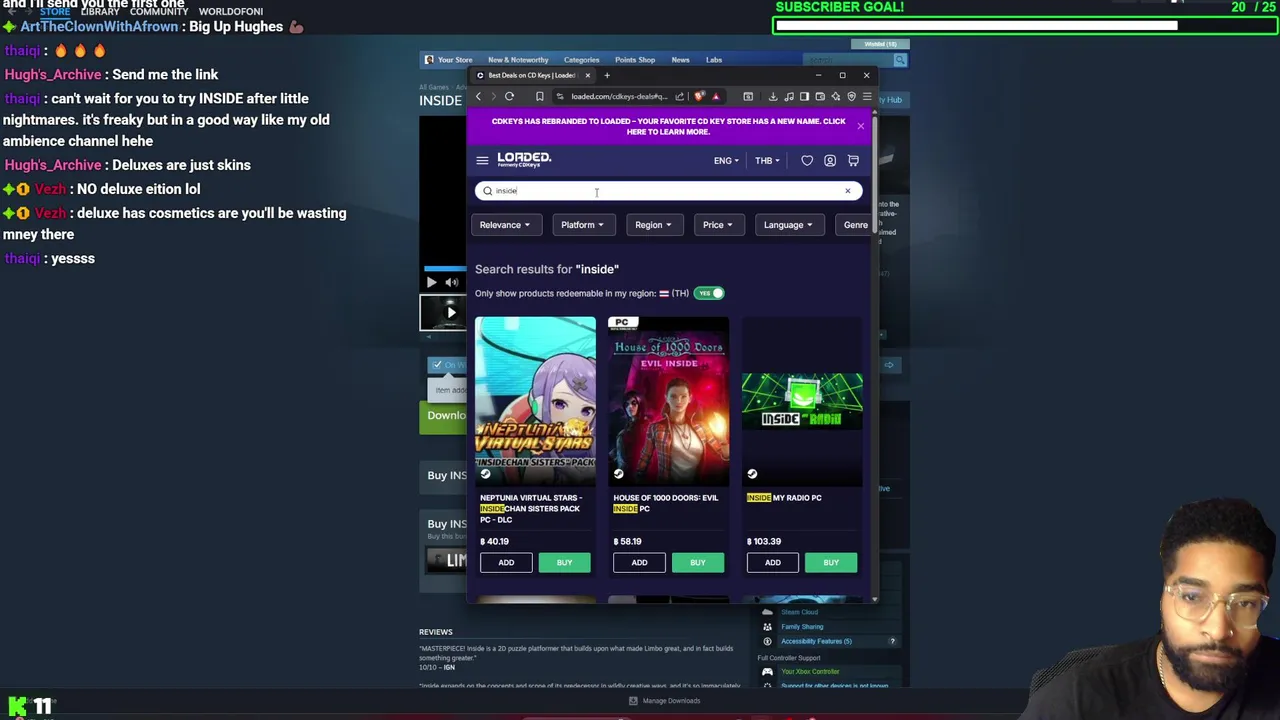1280x720 pixels.
Task: Expand the Price filter dropdown
Action: click(x=718, y=225)
